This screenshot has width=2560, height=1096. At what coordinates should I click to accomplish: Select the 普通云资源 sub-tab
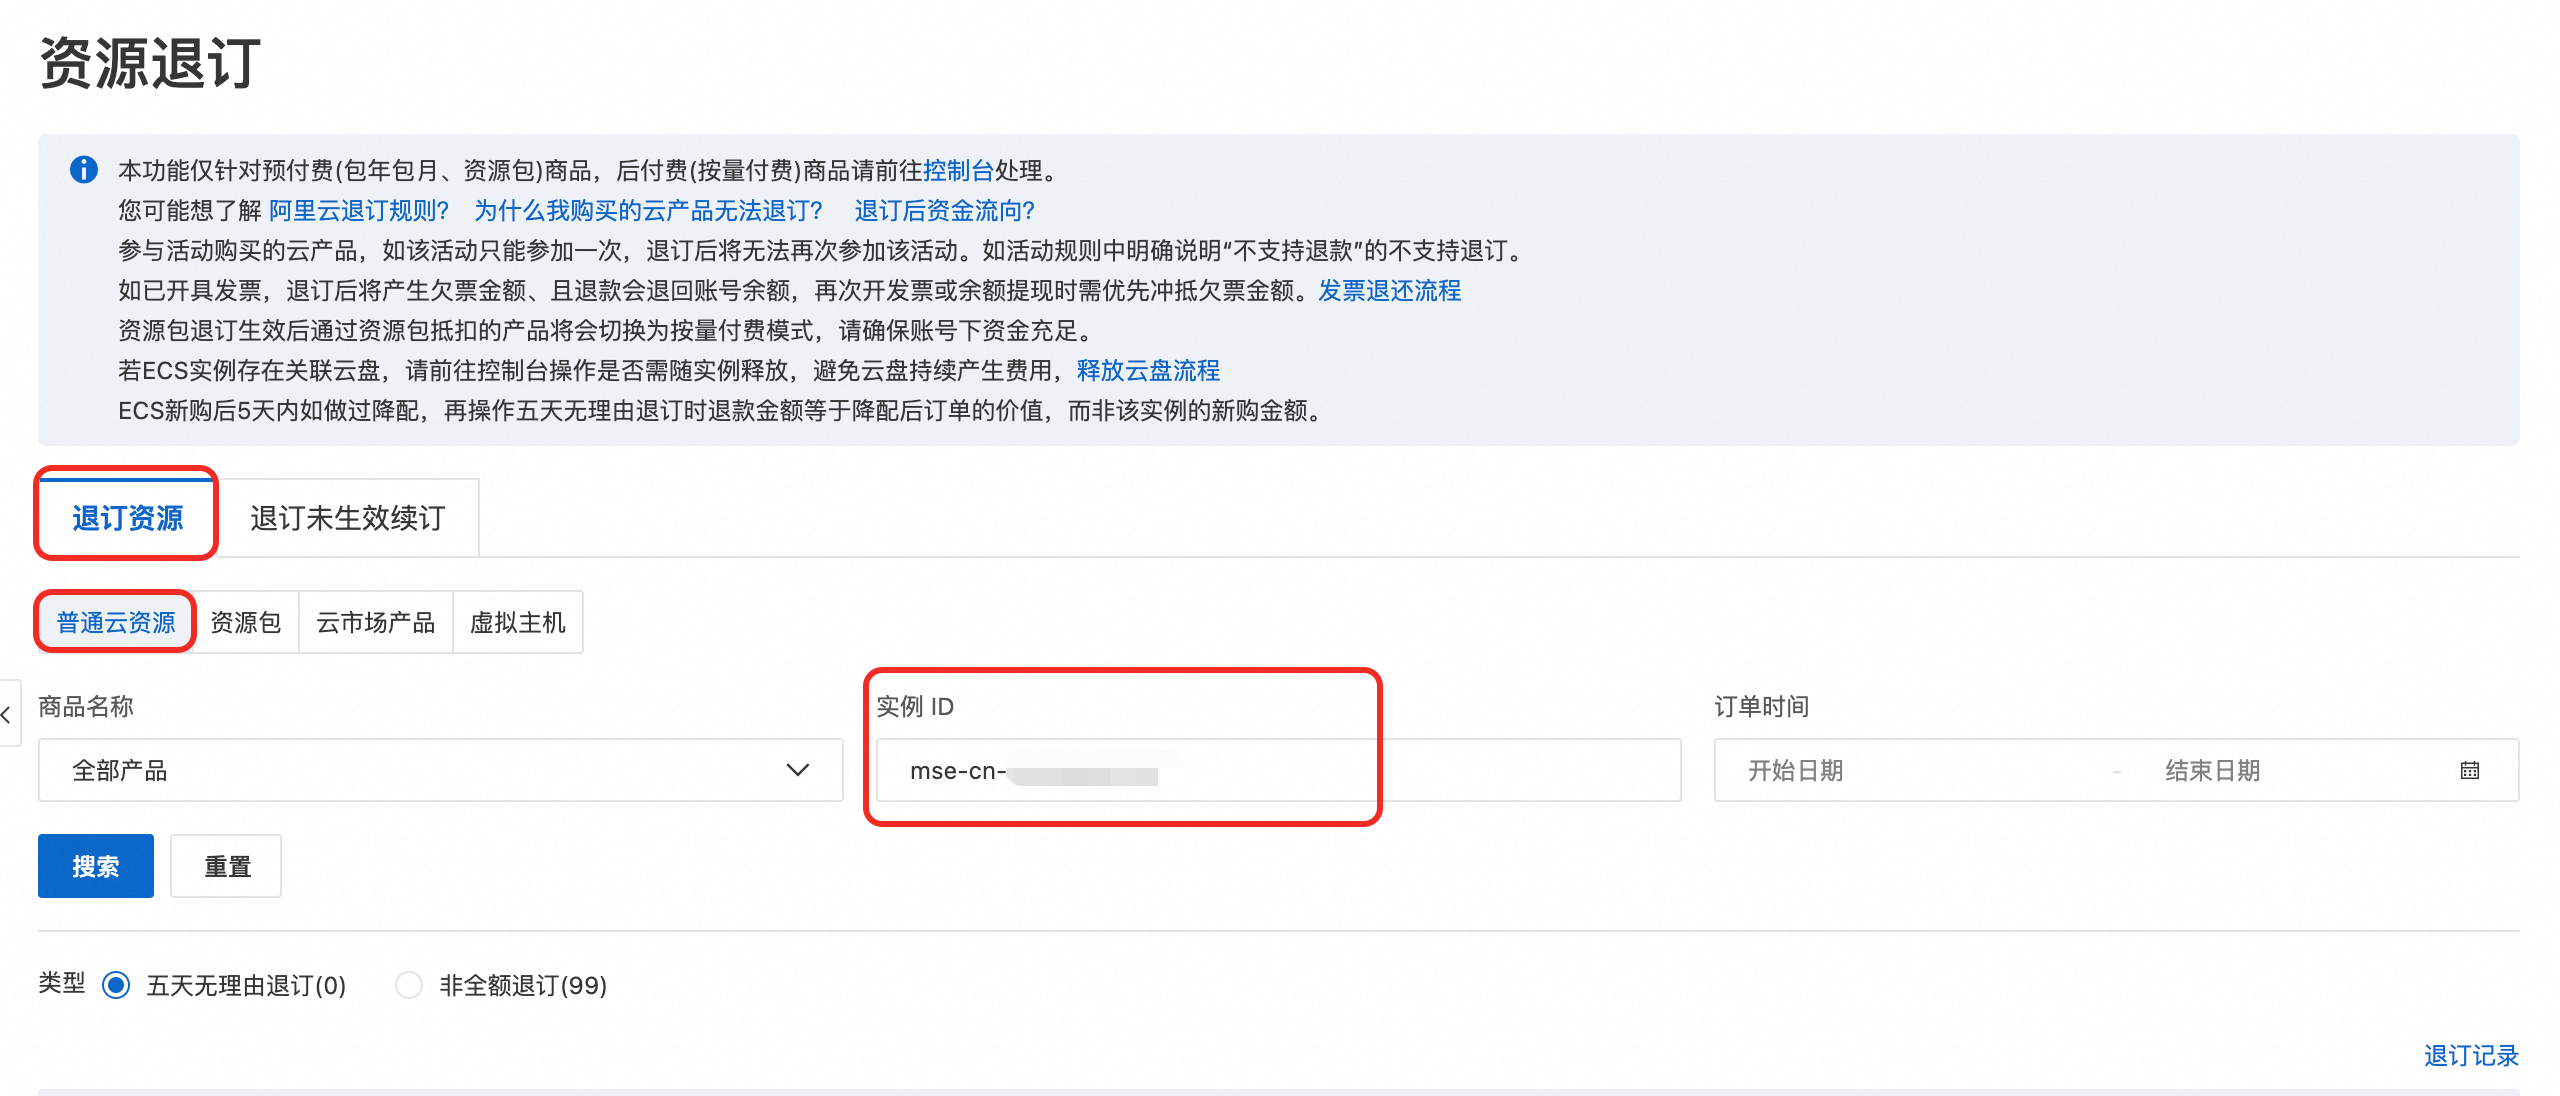(116, 622)
